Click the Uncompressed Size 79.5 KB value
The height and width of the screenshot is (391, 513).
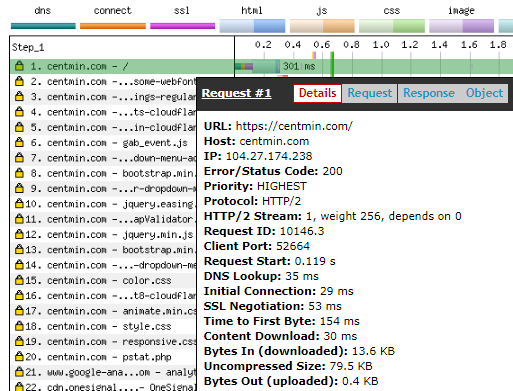coord(351,366)
